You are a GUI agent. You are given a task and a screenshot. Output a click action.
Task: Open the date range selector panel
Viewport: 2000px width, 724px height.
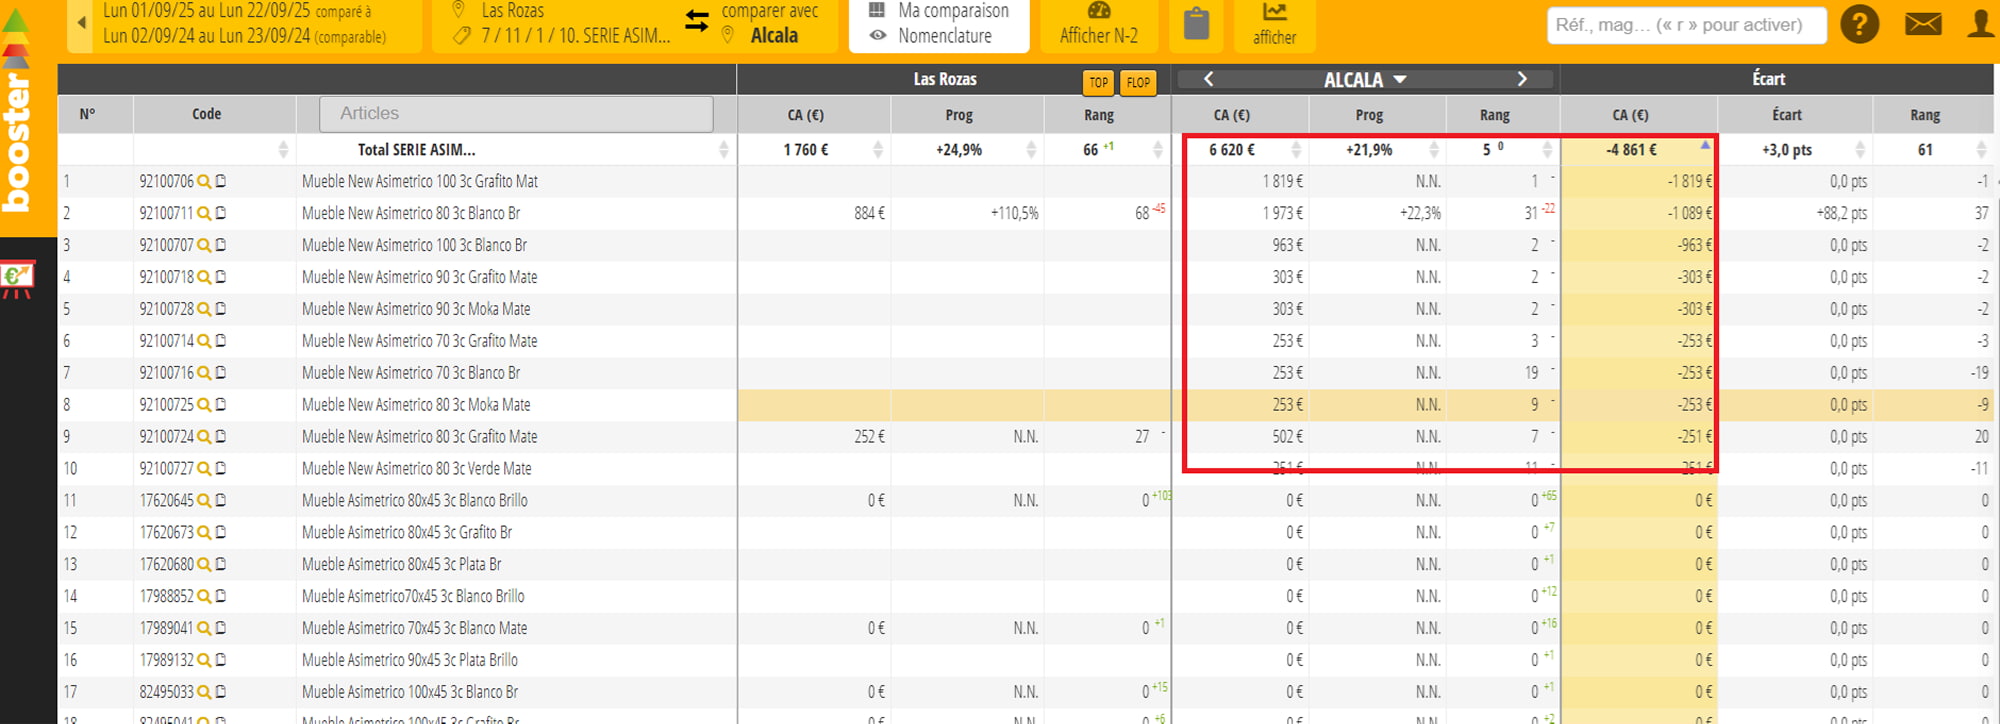244,25
